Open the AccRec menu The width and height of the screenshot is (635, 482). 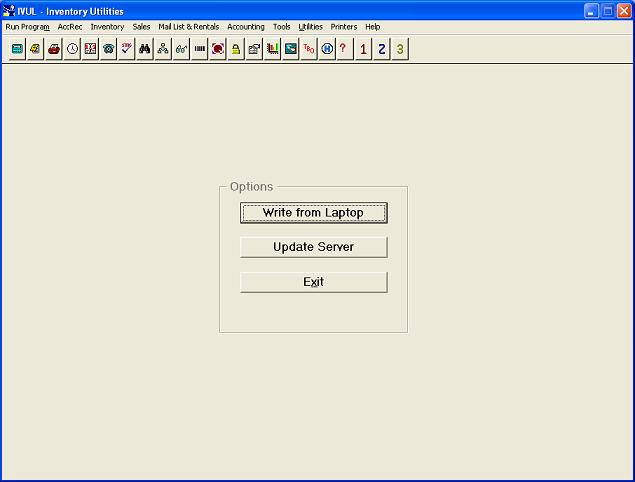pos(70,27)
